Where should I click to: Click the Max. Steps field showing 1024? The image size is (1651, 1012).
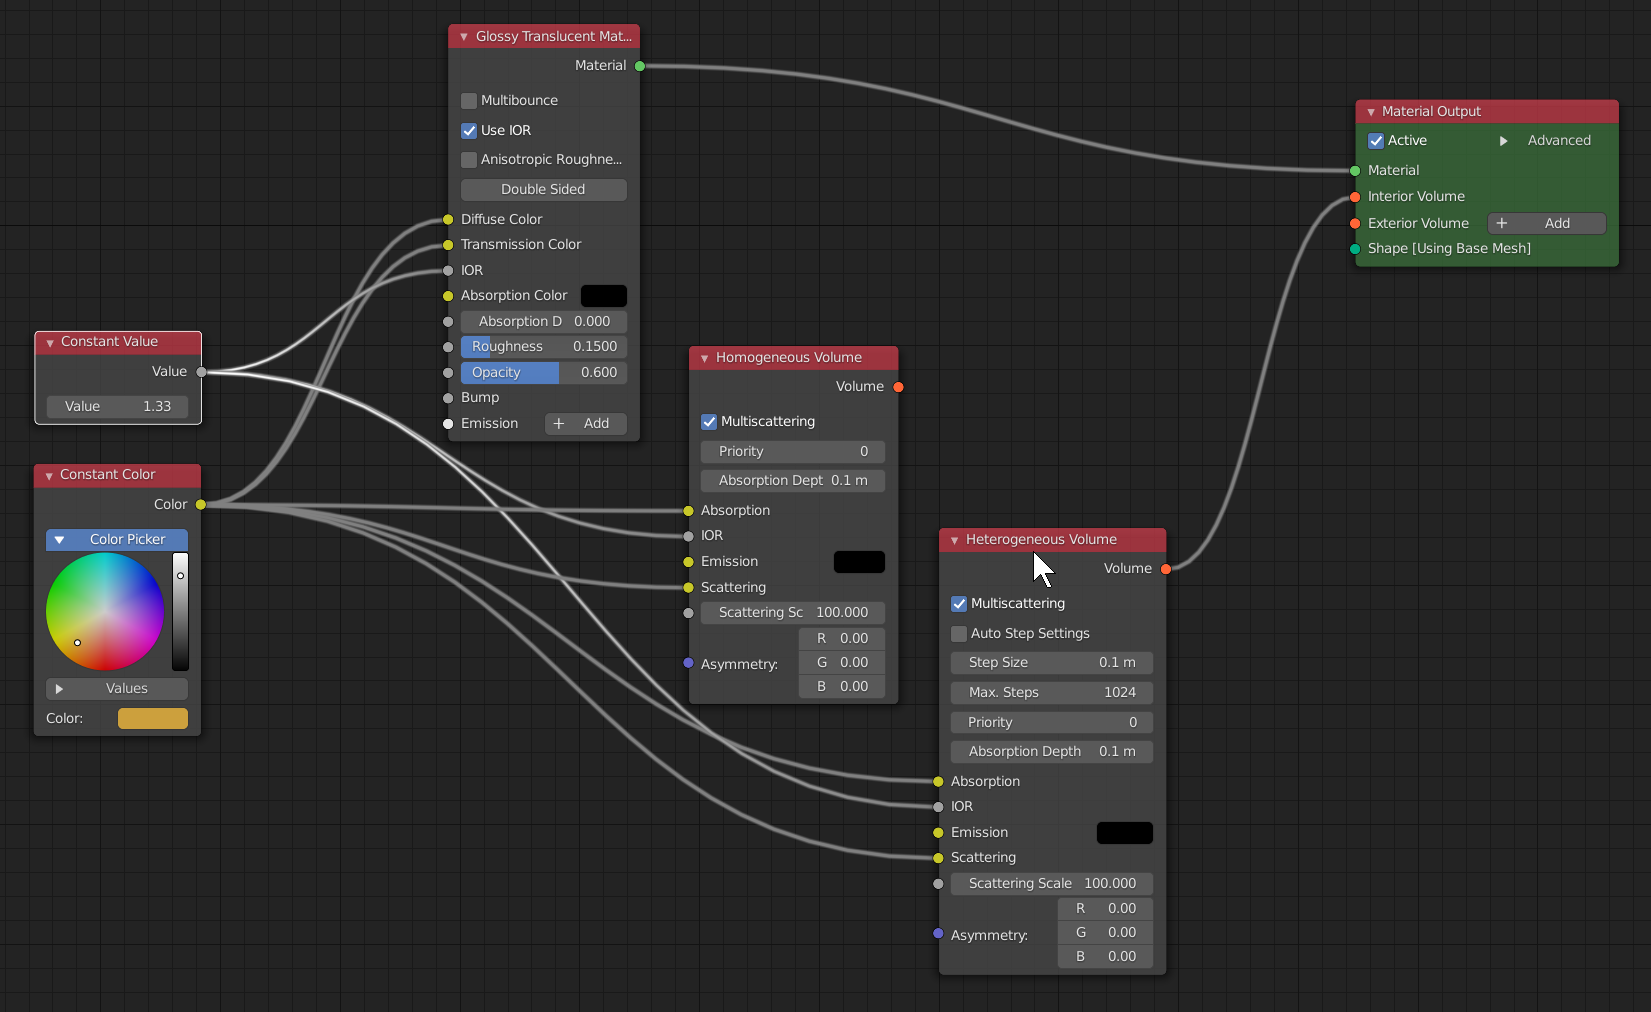tap(1051, 693)
